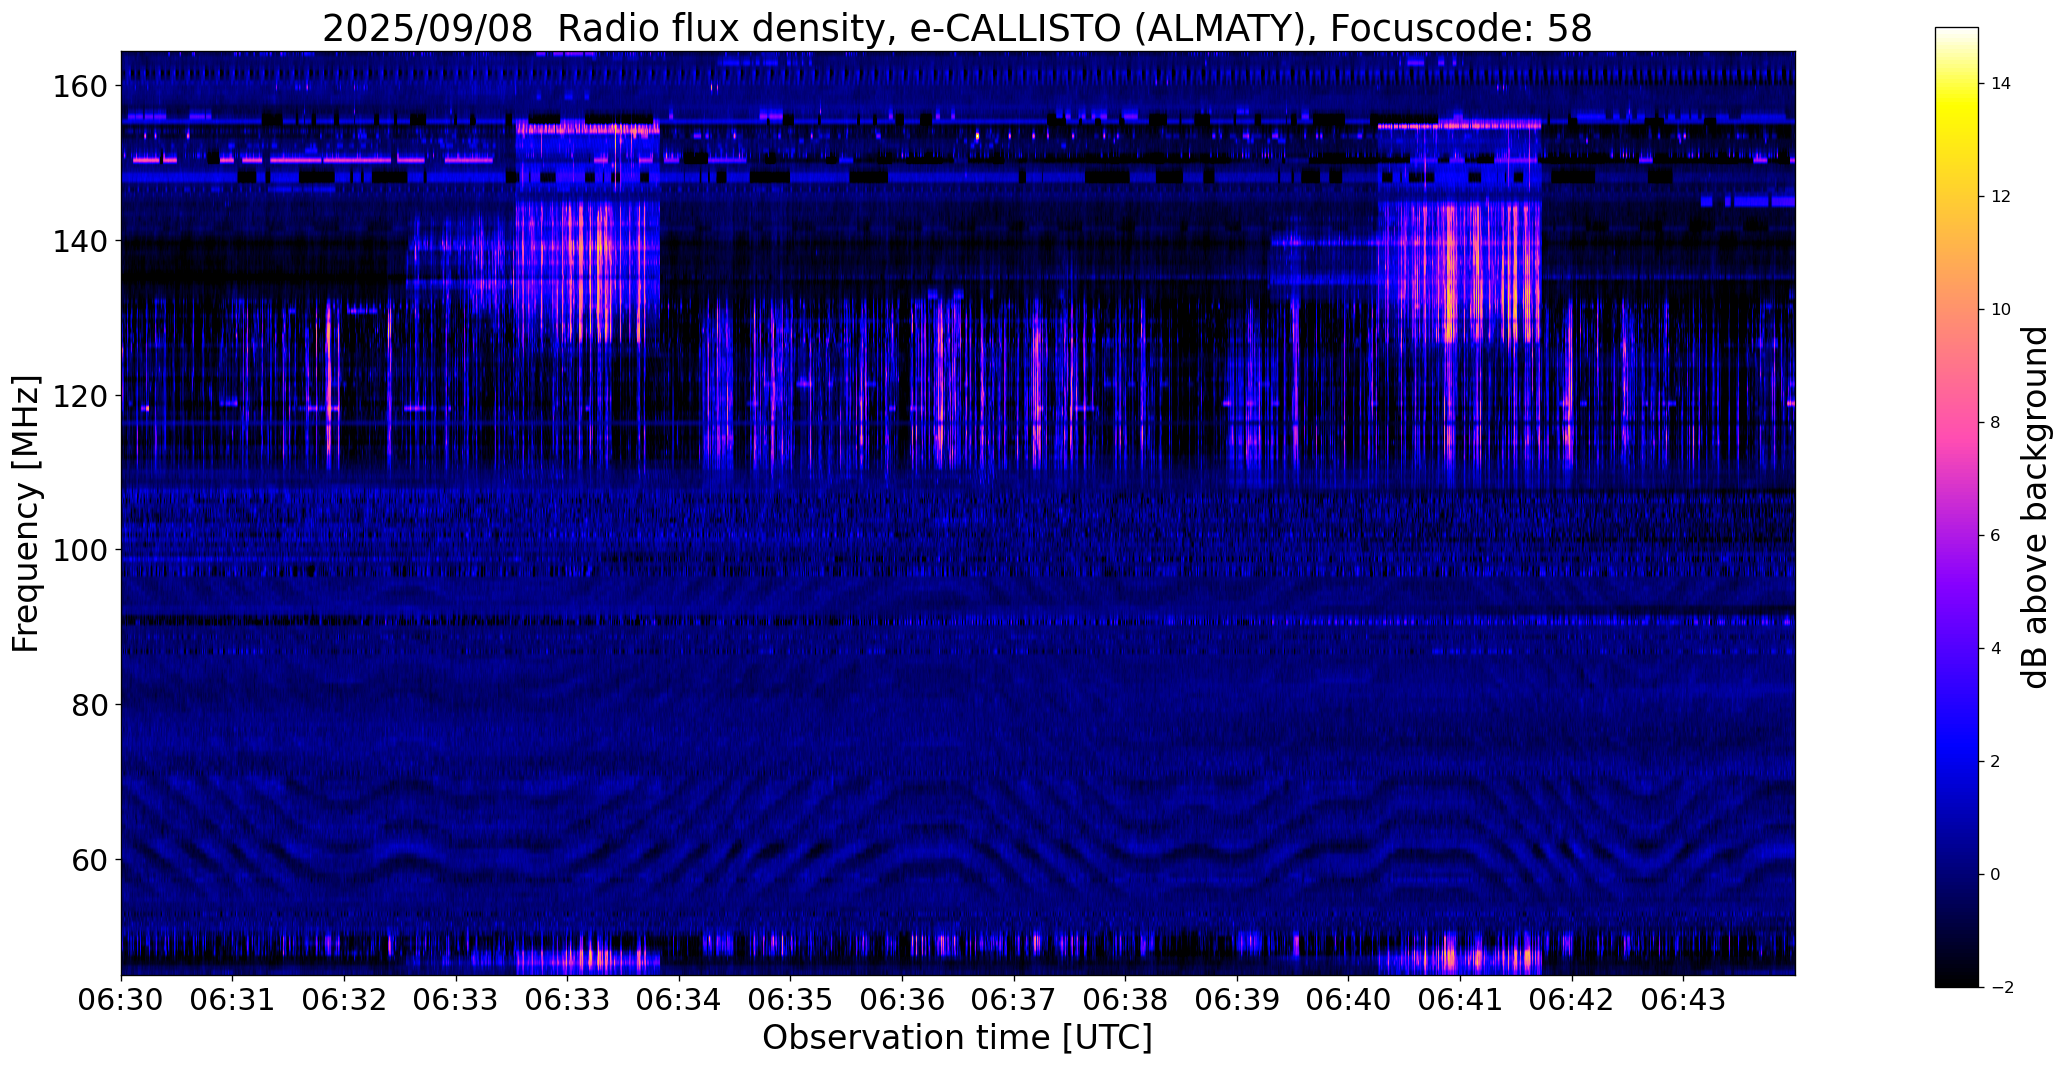Click the 06:31 time tick label
Screen dimensions: 2066x1067
click(x=233, y=1000)
